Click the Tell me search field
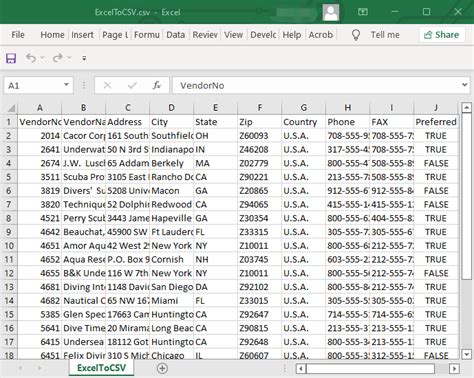Viewport: 474px width, 378px height. point(385,35)
